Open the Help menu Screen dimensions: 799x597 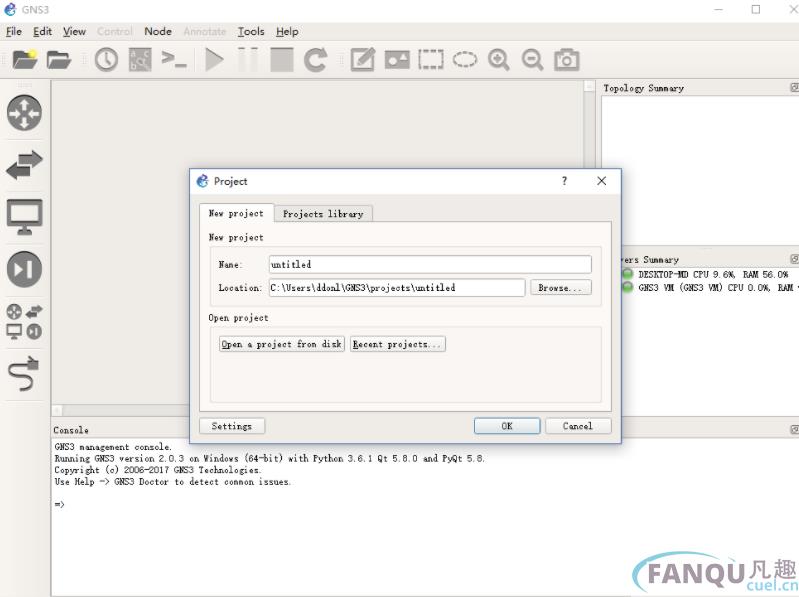pos(287,32)
